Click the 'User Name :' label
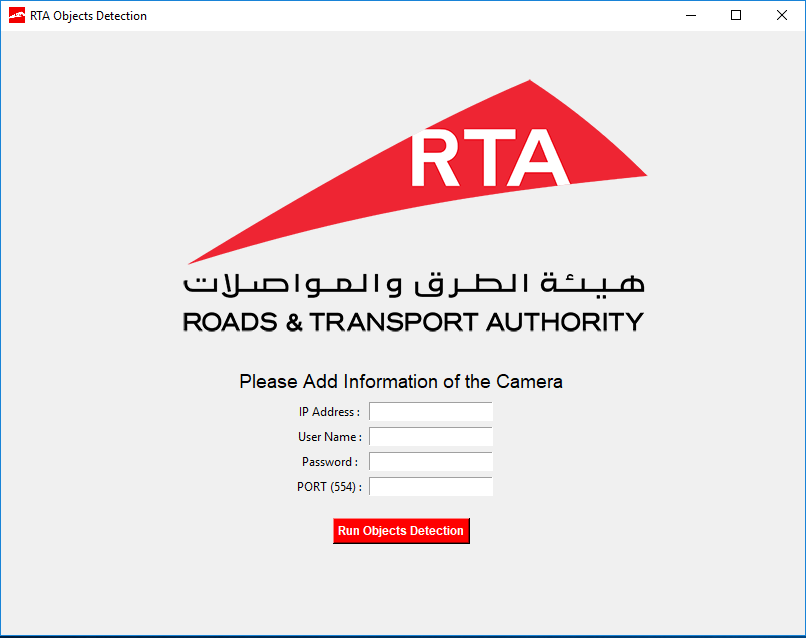 click(329, 437)
